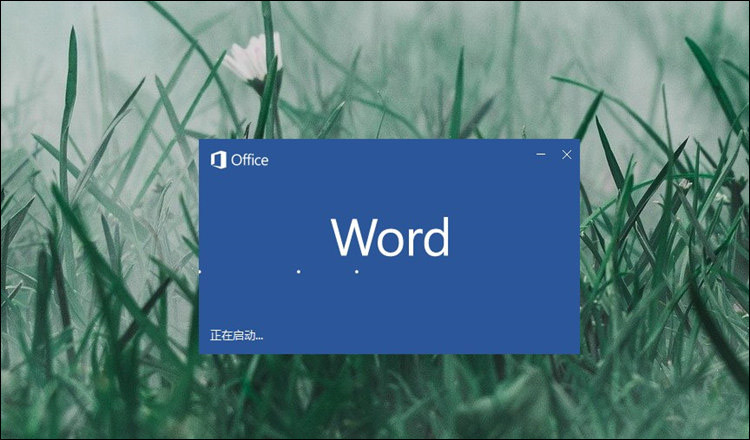The height and width of the screenshot is (440, 750).
Task: Minimize the Word splash screen
Action: (x=541, y=154)
